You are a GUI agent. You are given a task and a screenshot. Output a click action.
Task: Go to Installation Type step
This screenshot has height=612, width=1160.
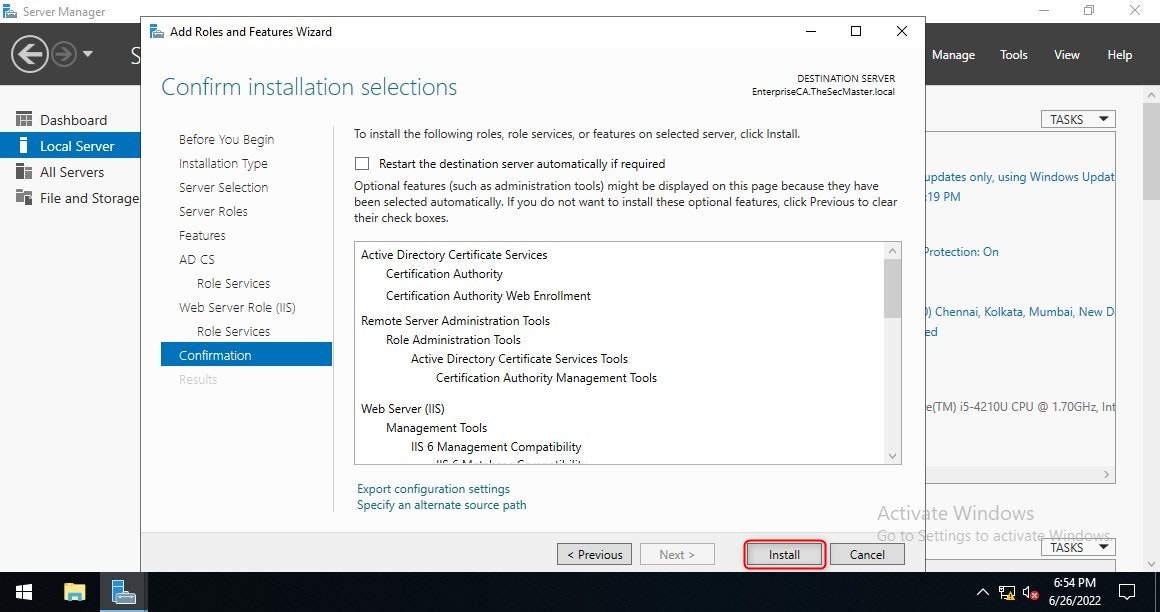coord(223,164)
